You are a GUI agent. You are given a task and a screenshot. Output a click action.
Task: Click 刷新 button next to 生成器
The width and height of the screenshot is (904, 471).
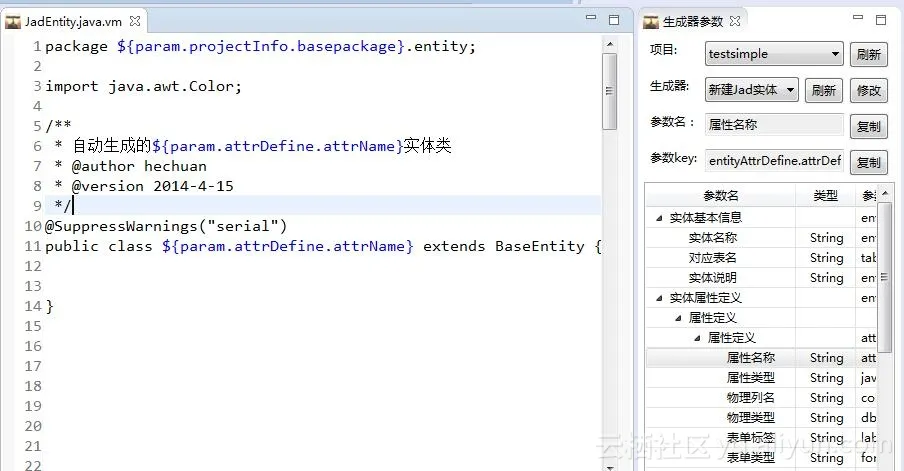pyautogui.click(x=823, y=91)
